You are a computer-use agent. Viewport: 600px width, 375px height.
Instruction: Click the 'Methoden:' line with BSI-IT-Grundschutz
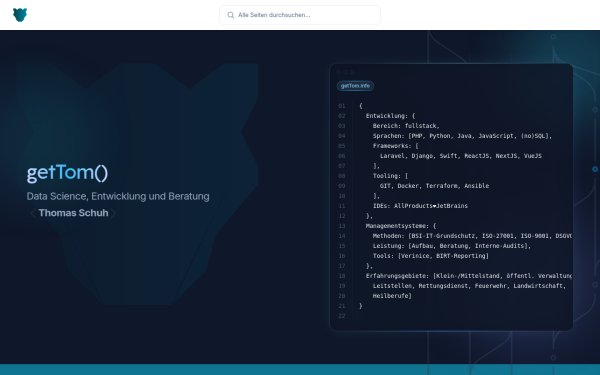(472, 236)
